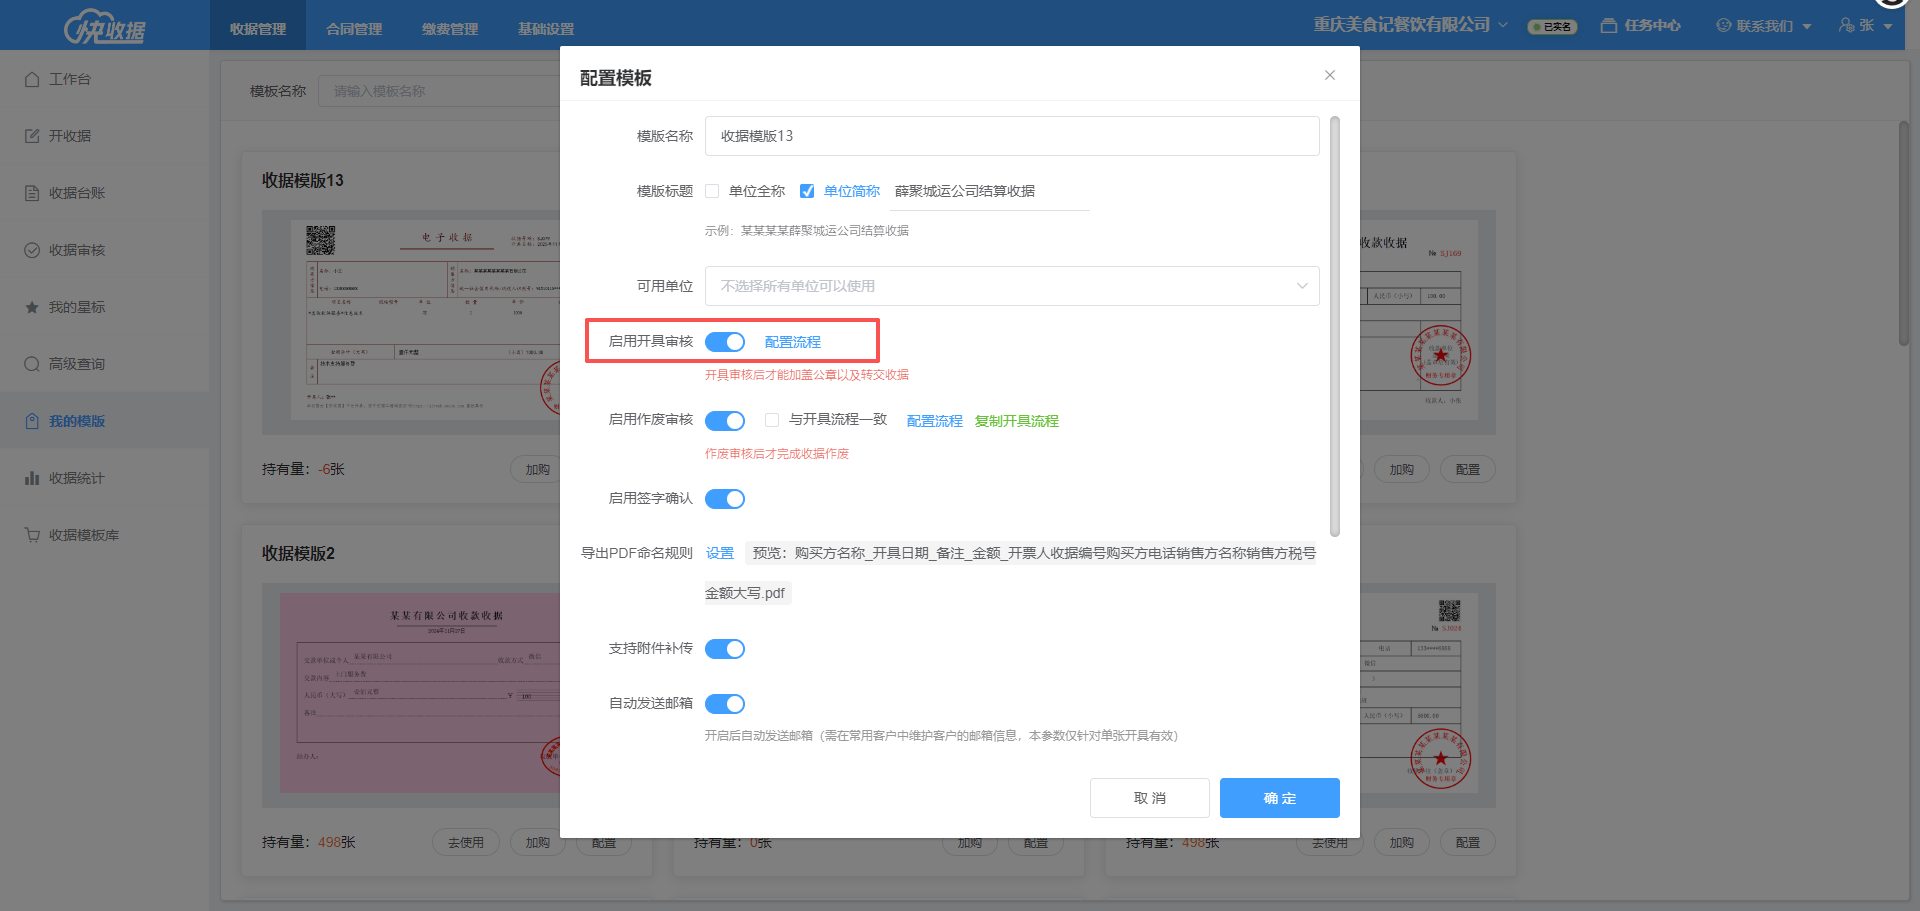Open the 收据审核 check-circle icon
The image size is (1920, 911).
[x=32, y=250]
